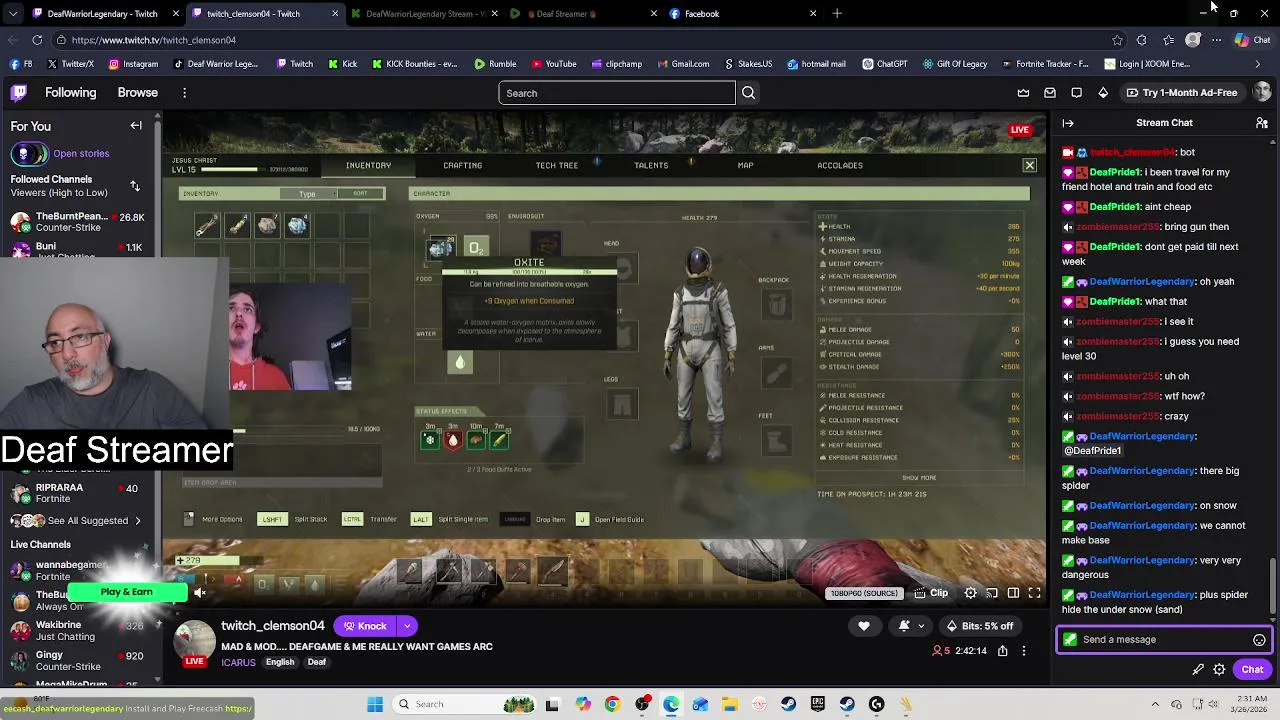1280x720 pixels.
Task: Click the Send a message chat box
Action: click(x=1163, y=640)
